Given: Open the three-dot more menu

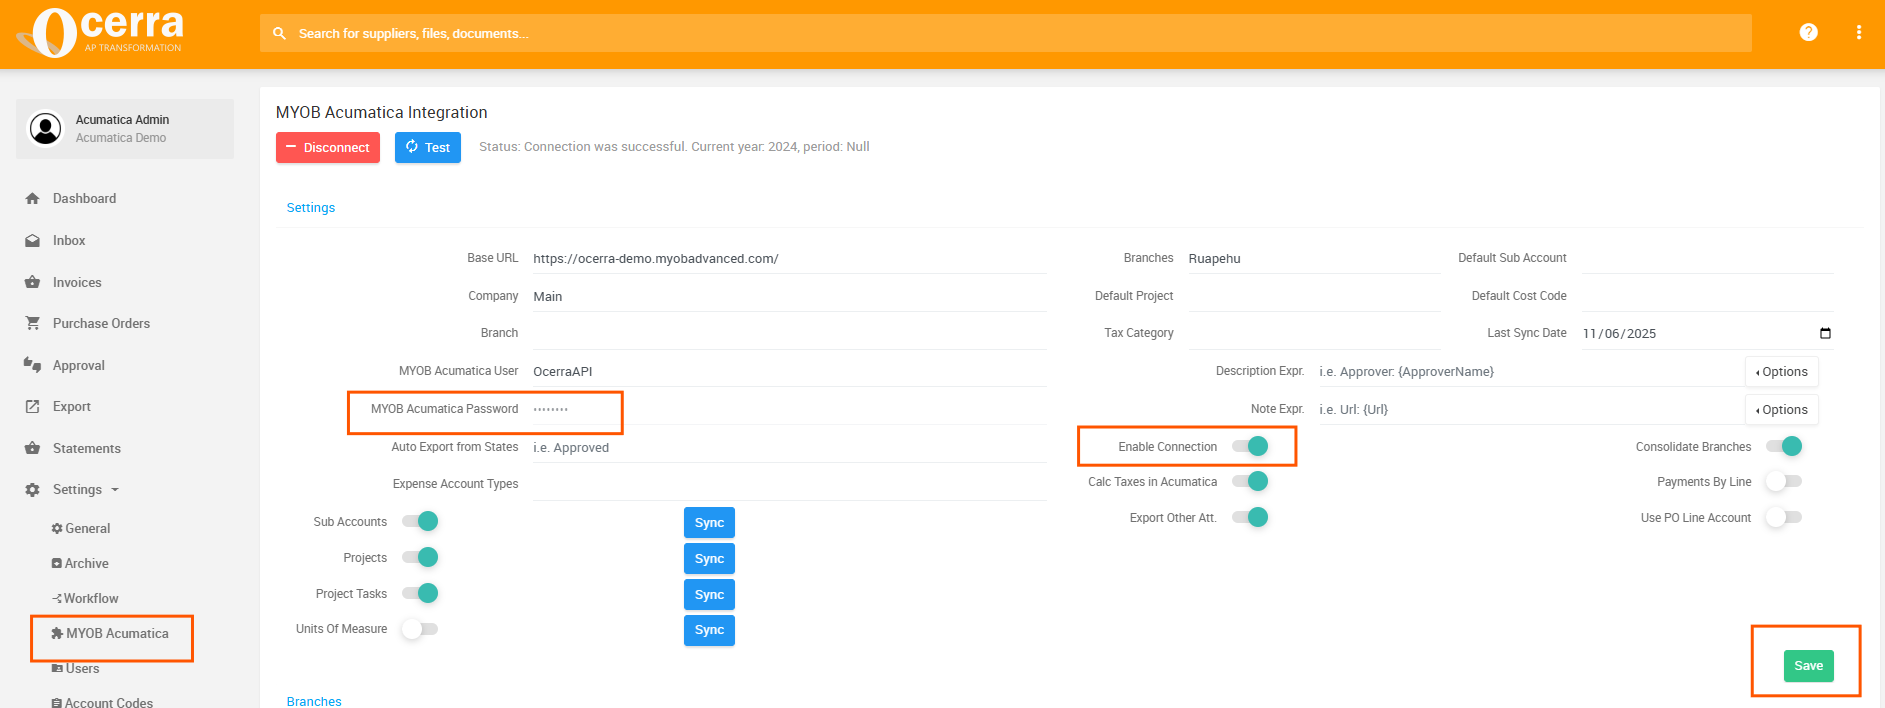Looking at the screenshot, I should [1859, 32].
